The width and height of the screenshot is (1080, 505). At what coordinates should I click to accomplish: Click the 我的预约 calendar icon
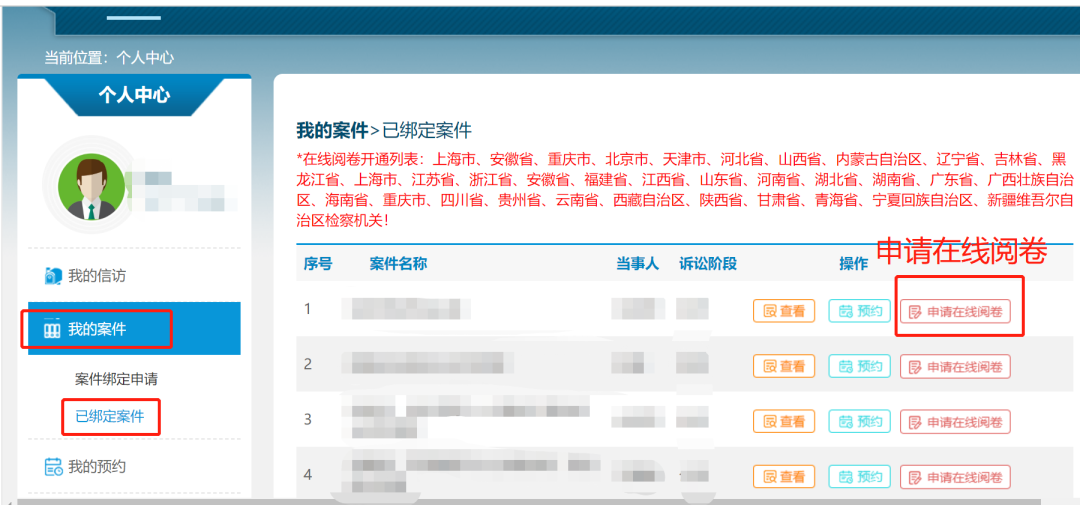[54, 467]
